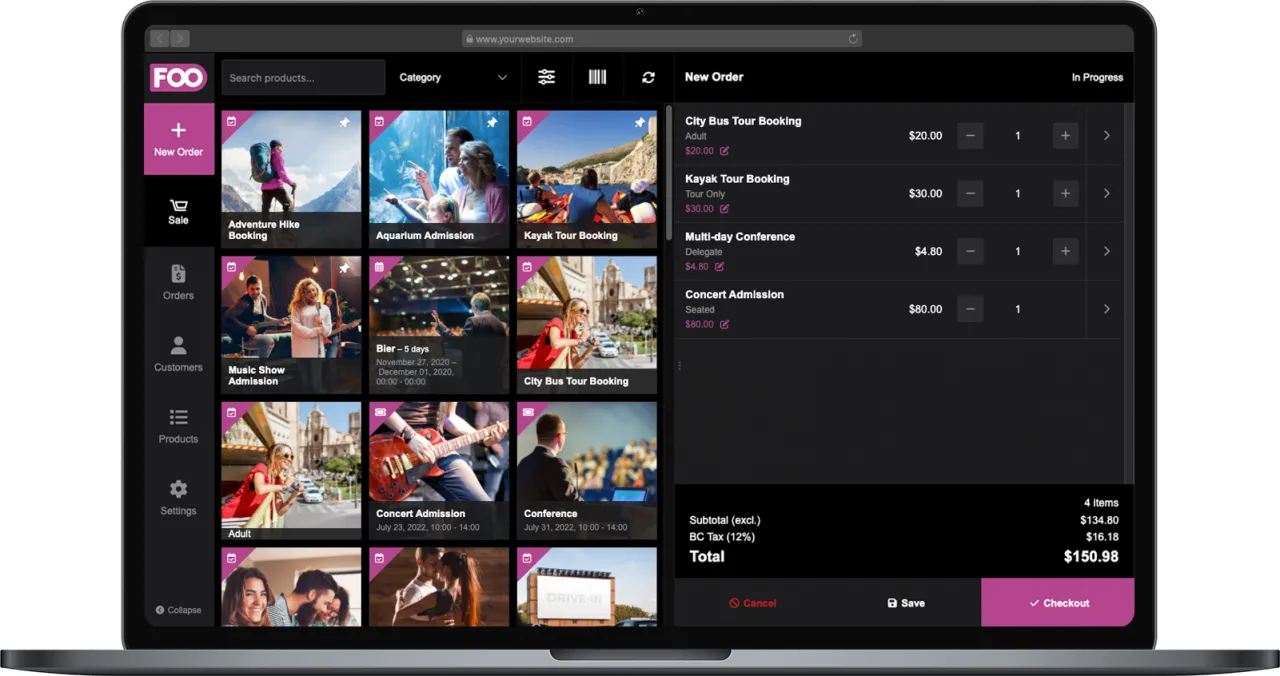Go to Customers in the sidebar
1280x676 pixels.
pos(178,354)
